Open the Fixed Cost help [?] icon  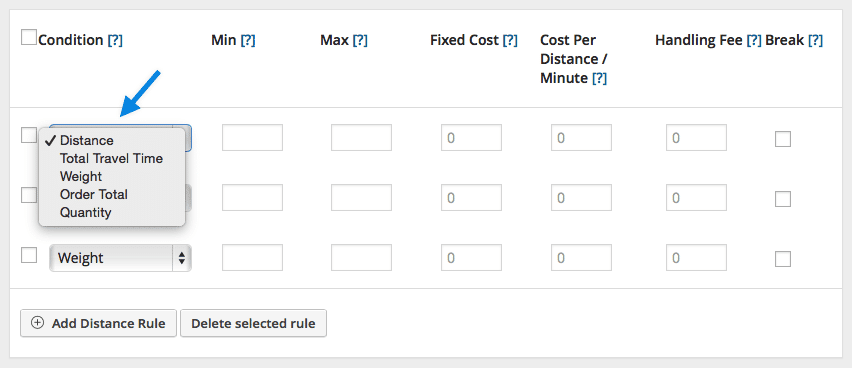510,40
